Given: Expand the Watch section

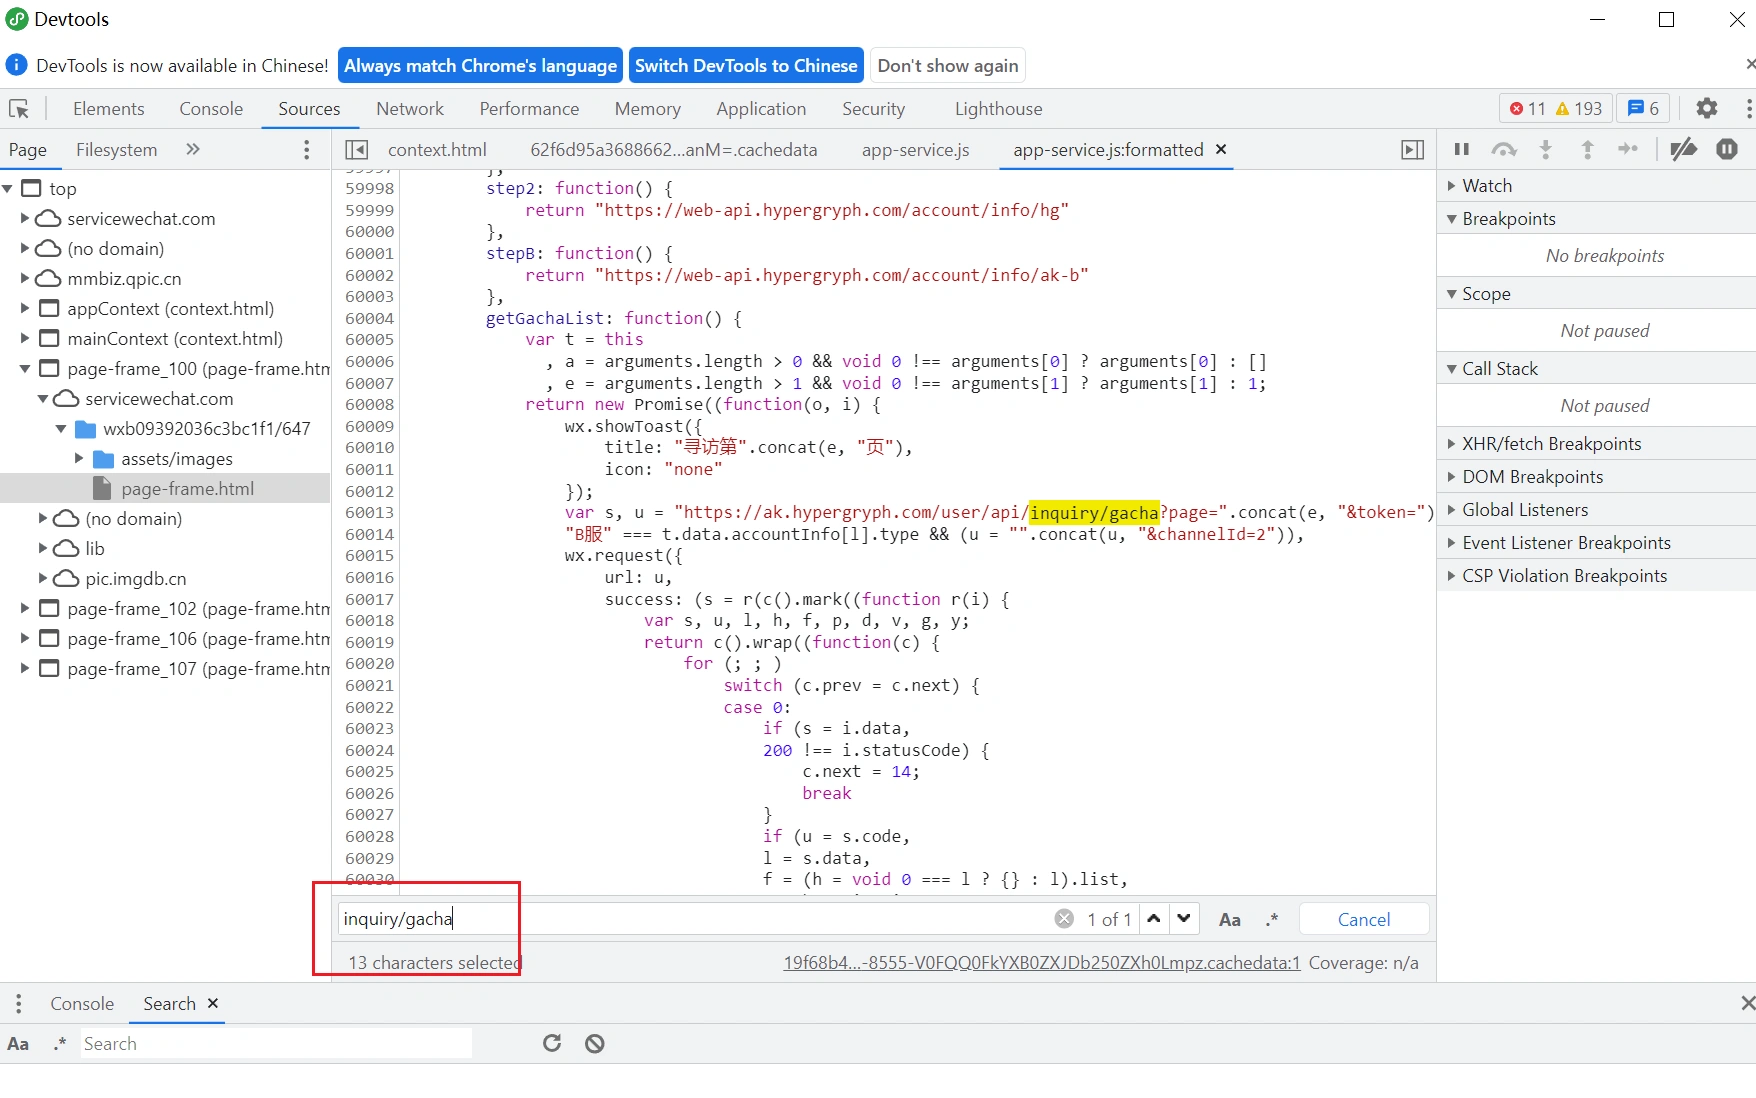Looking at the screenshot, I should pos(1486,186).
